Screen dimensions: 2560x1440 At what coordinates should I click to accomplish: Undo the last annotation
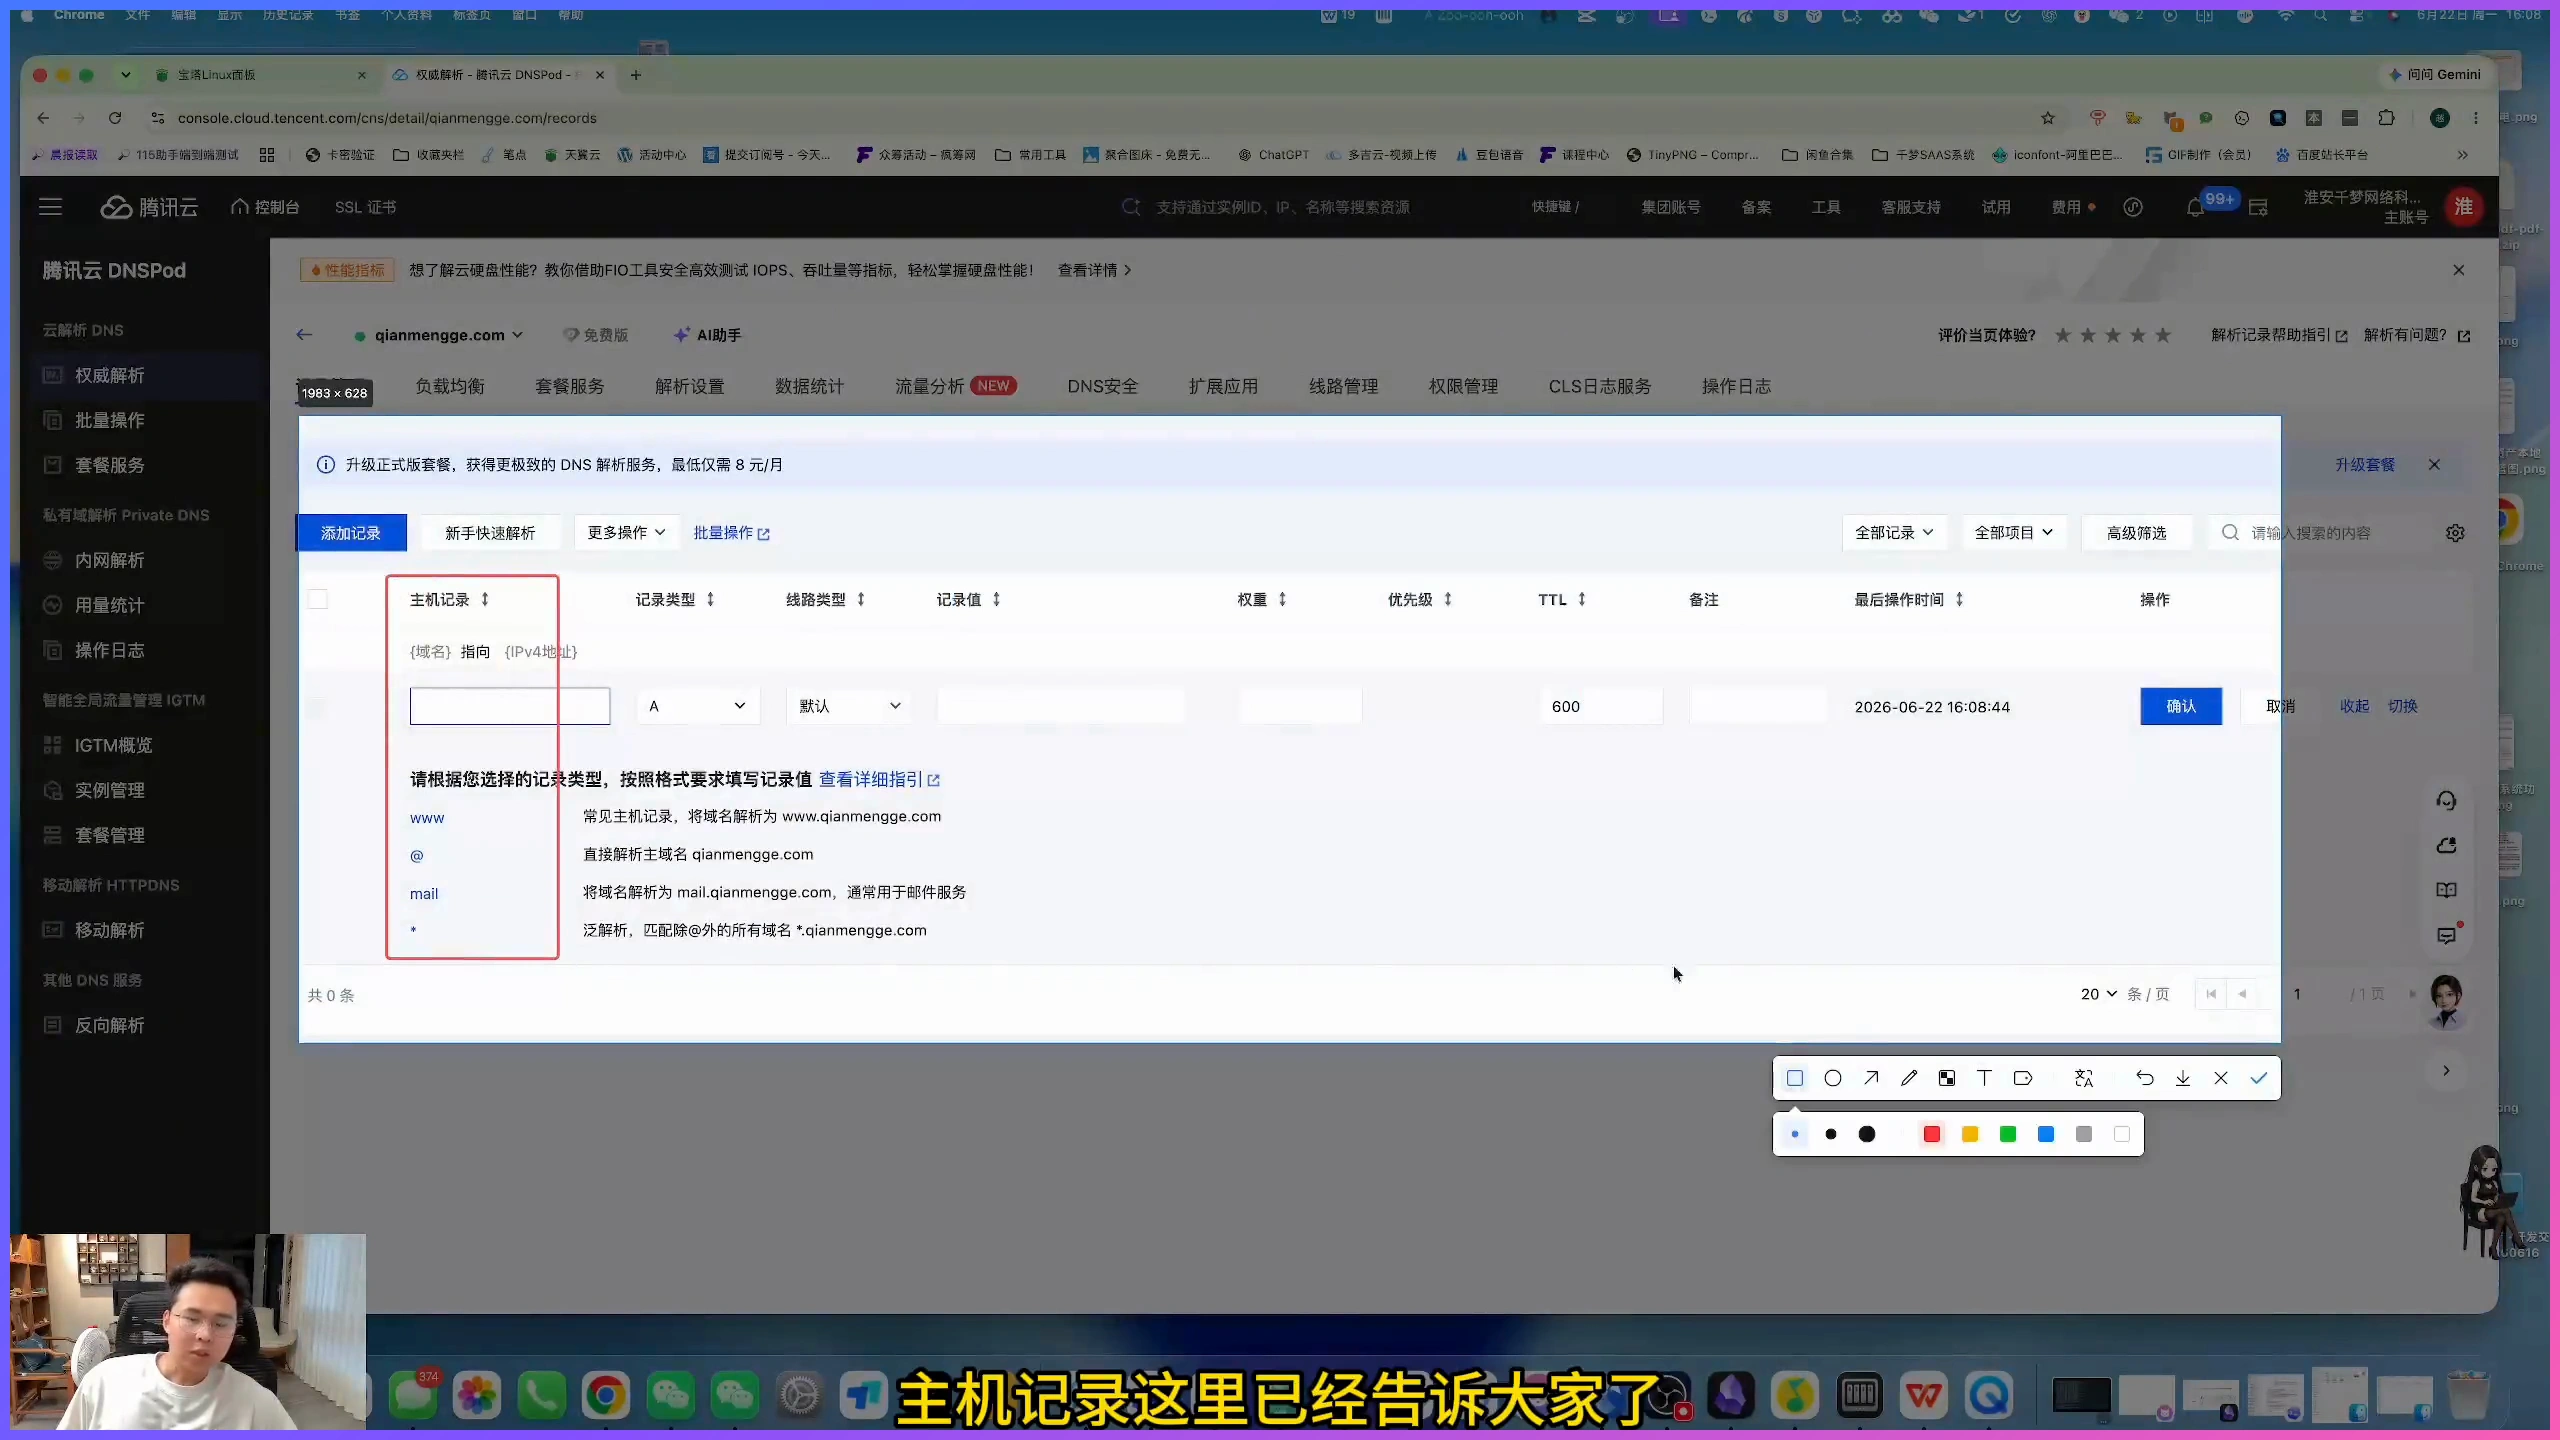(x=2145, y=1078)
